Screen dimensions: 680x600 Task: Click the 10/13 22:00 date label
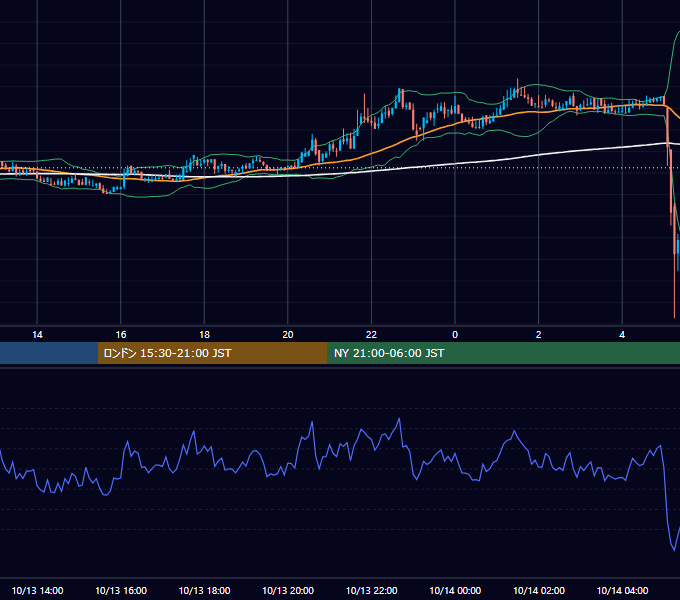coord(371,590)
